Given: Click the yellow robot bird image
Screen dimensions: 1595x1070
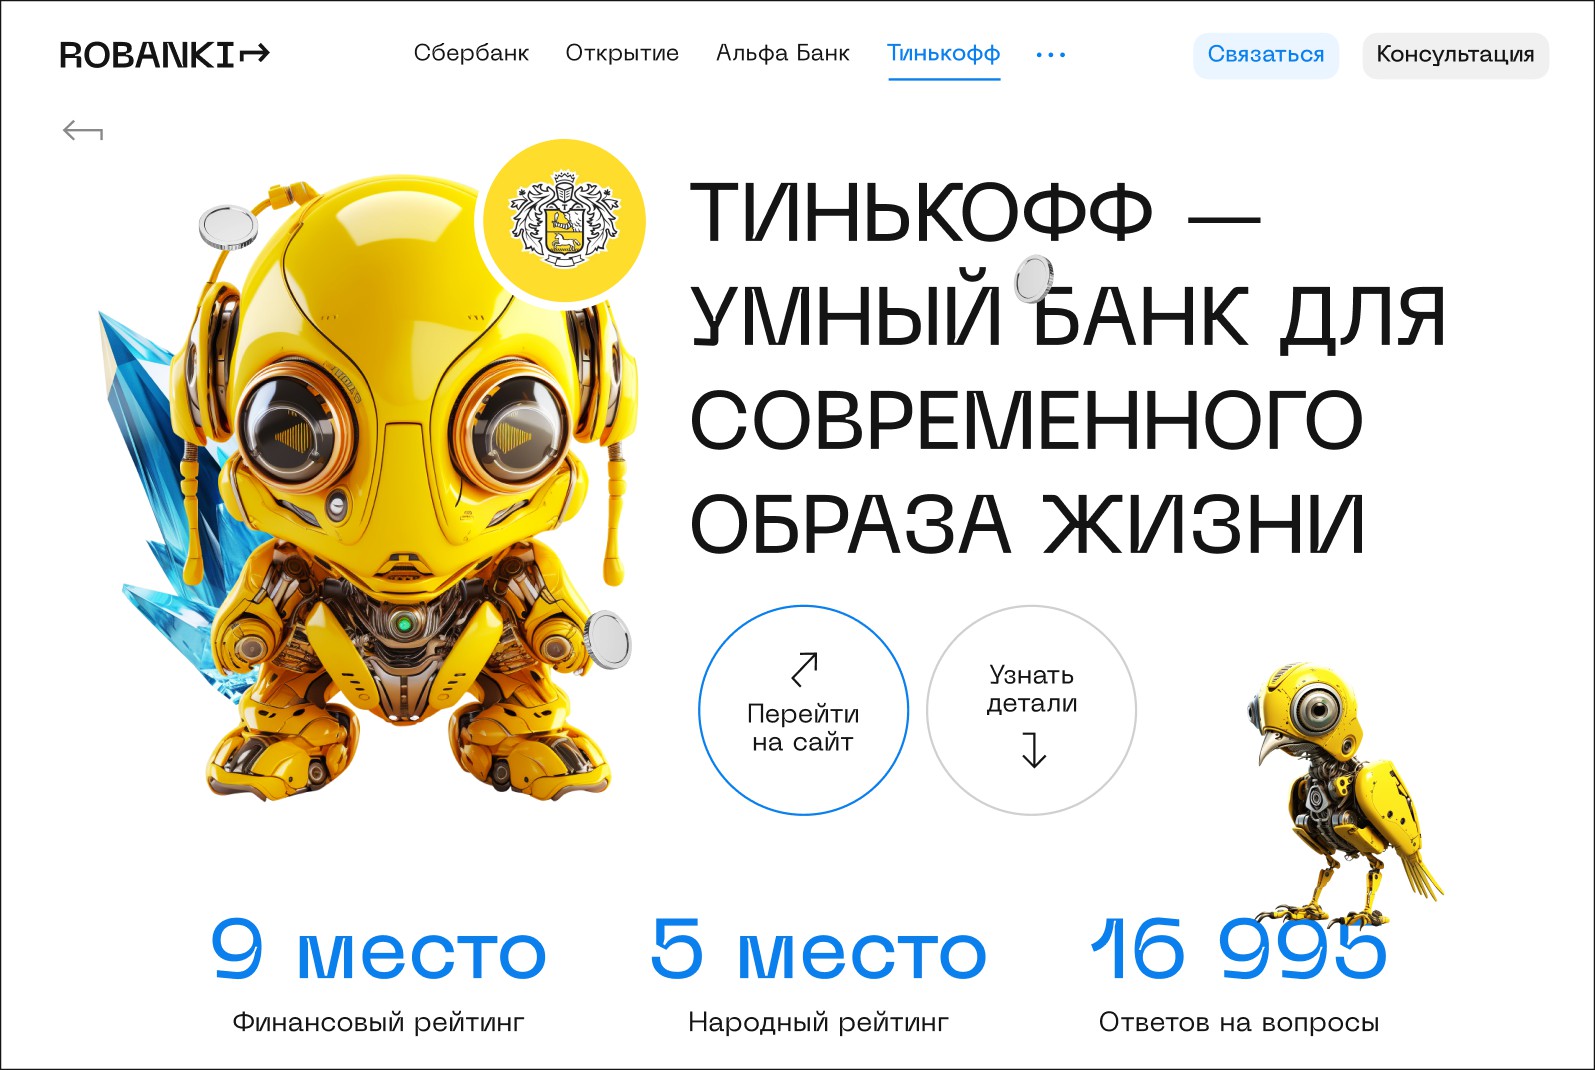Looking at the screenshot, I should (x=1340, y=790).
